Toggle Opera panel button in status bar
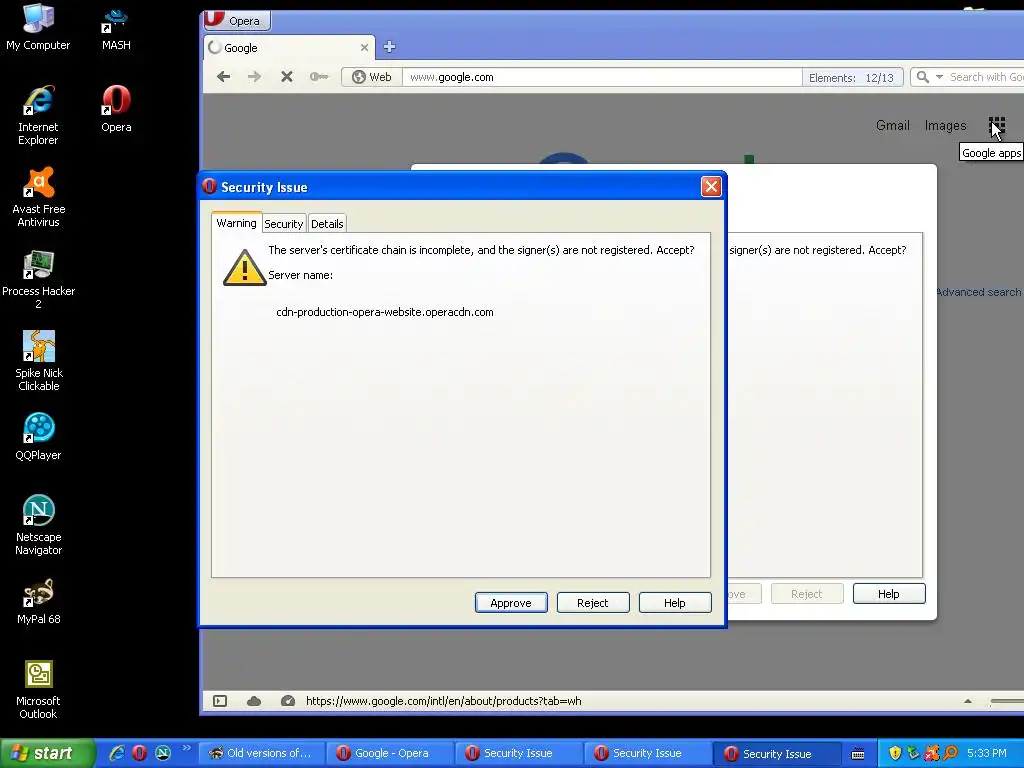This screenshot has width=1024, height=768. [220, 701]
